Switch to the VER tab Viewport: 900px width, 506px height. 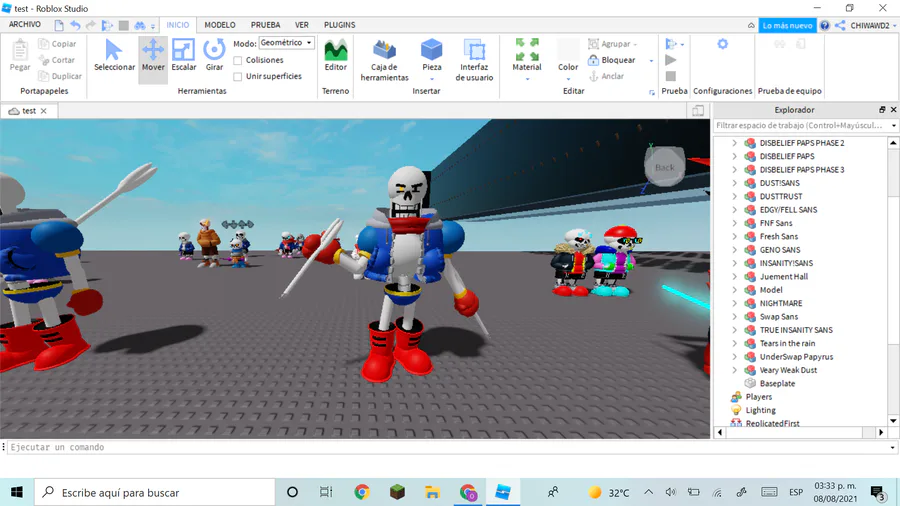coord(302,25)
